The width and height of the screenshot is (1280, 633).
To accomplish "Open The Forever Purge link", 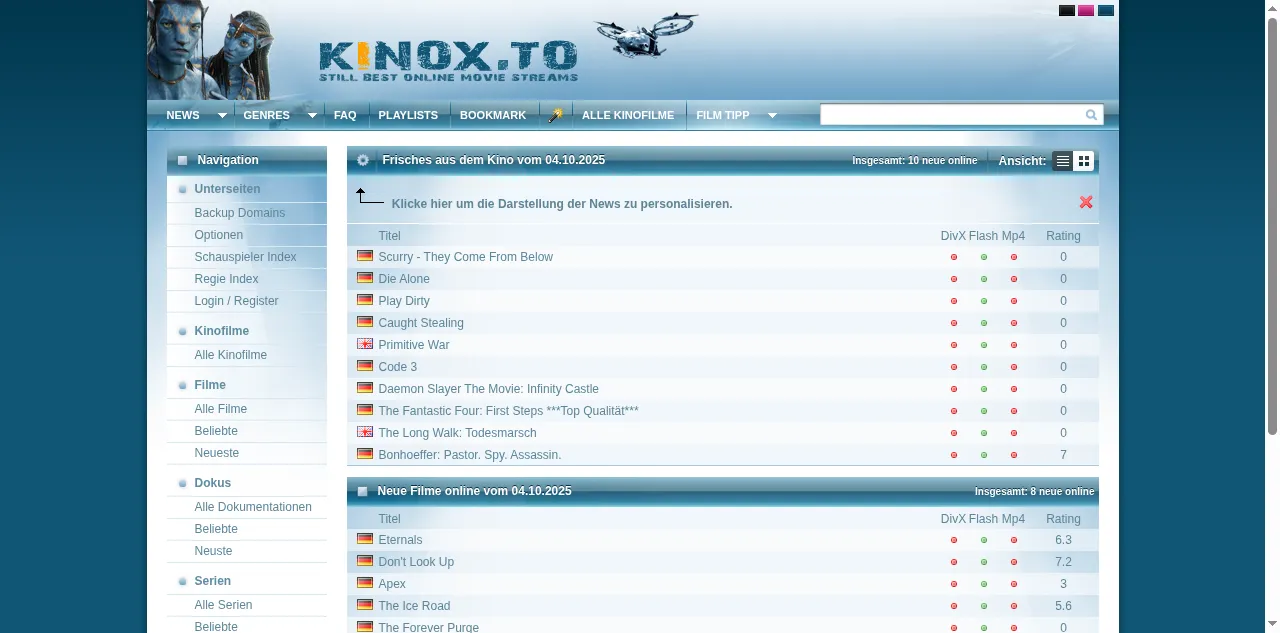I will 429,627.
